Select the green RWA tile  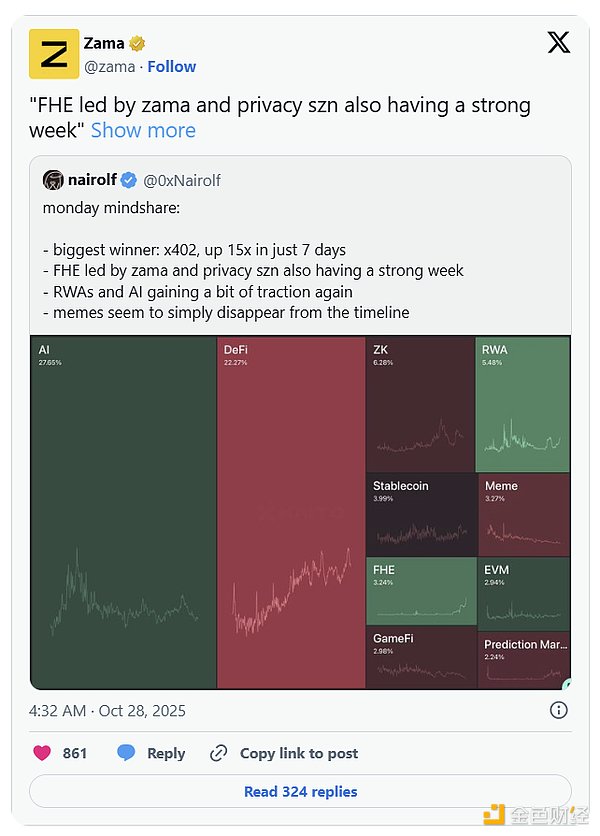(523, 404)
